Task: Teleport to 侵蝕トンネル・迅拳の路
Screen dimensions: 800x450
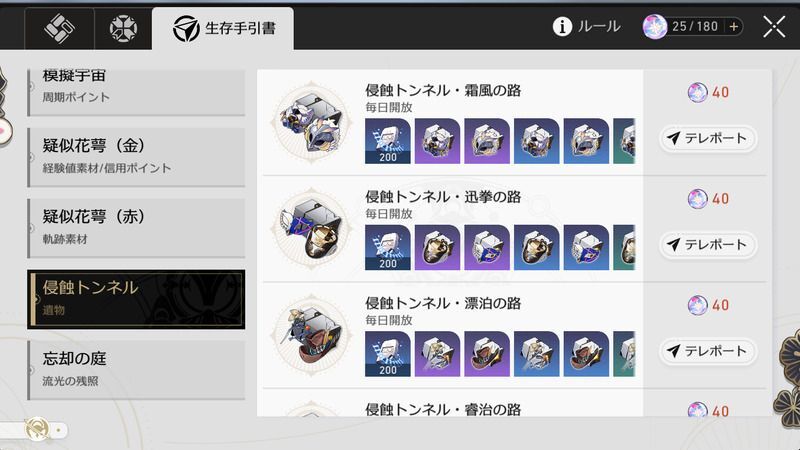Action: point(708,245)
